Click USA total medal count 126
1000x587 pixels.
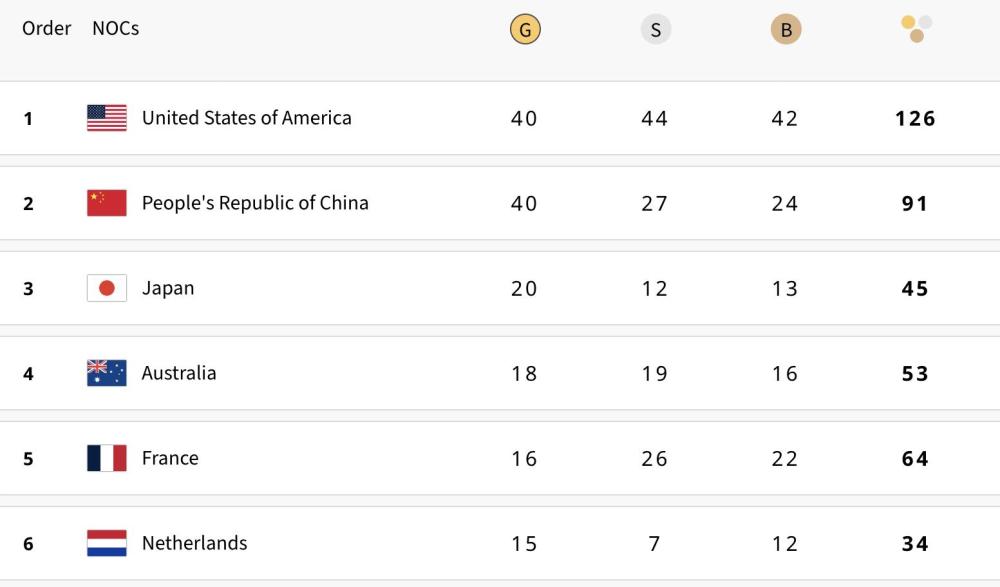pos(915,118)
